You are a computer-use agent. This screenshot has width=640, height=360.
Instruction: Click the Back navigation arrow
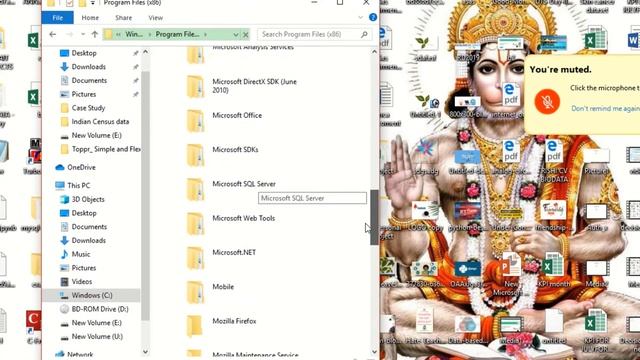pos(53,34)
